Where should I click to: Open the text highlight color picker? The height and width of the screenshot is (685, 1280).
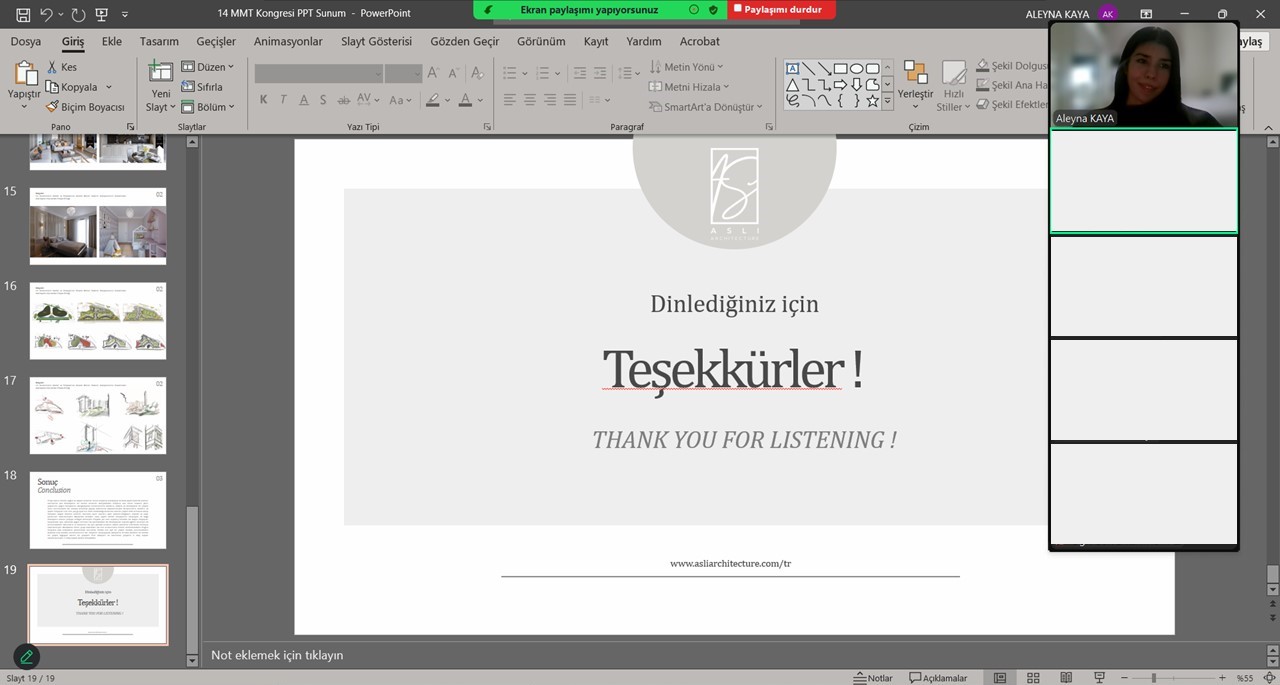coord(435,100)
